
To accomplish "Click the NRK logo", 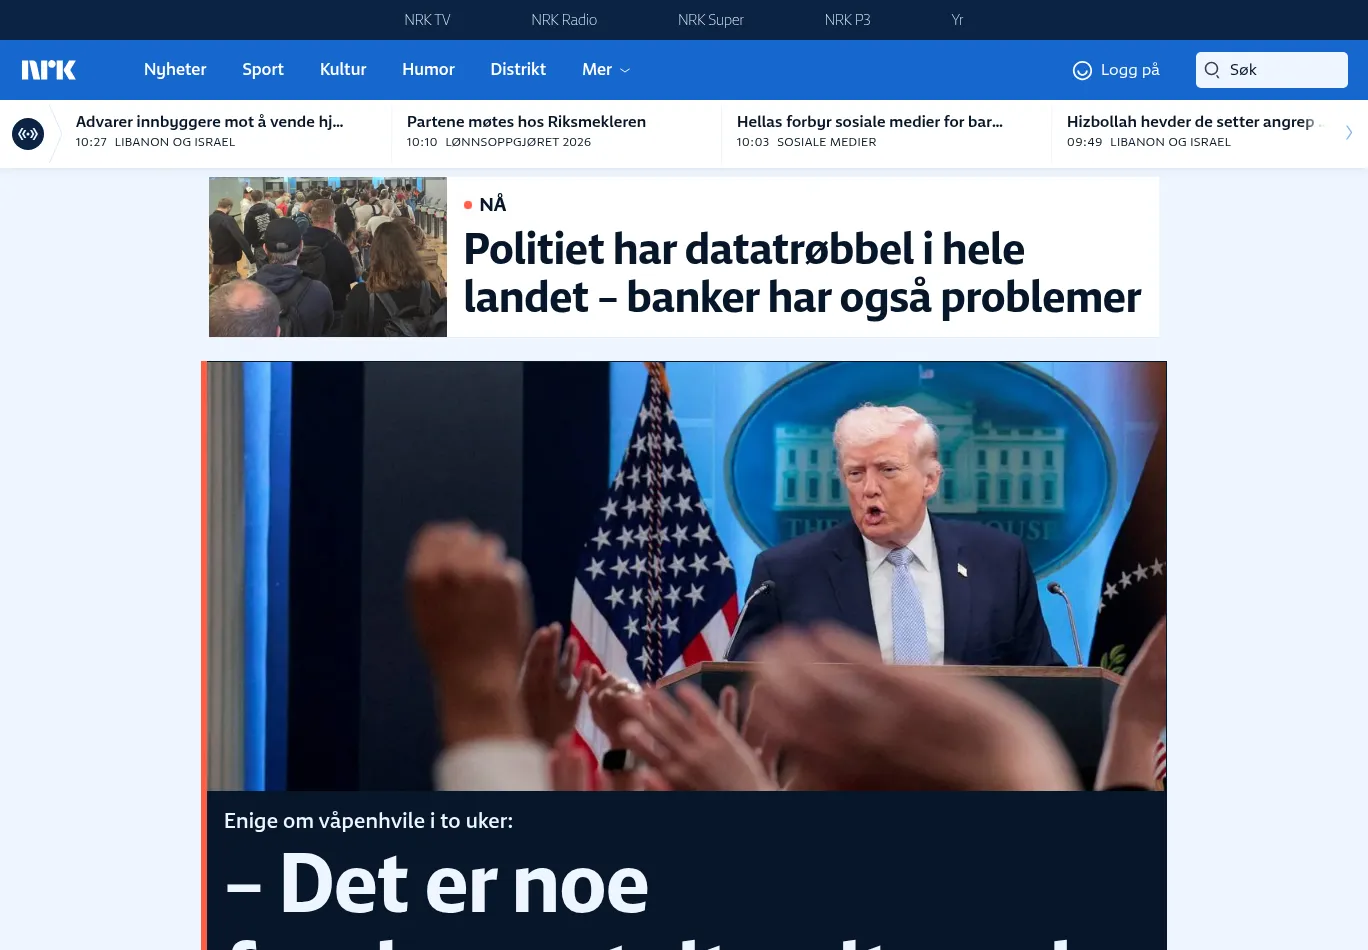I will [49, 70].
